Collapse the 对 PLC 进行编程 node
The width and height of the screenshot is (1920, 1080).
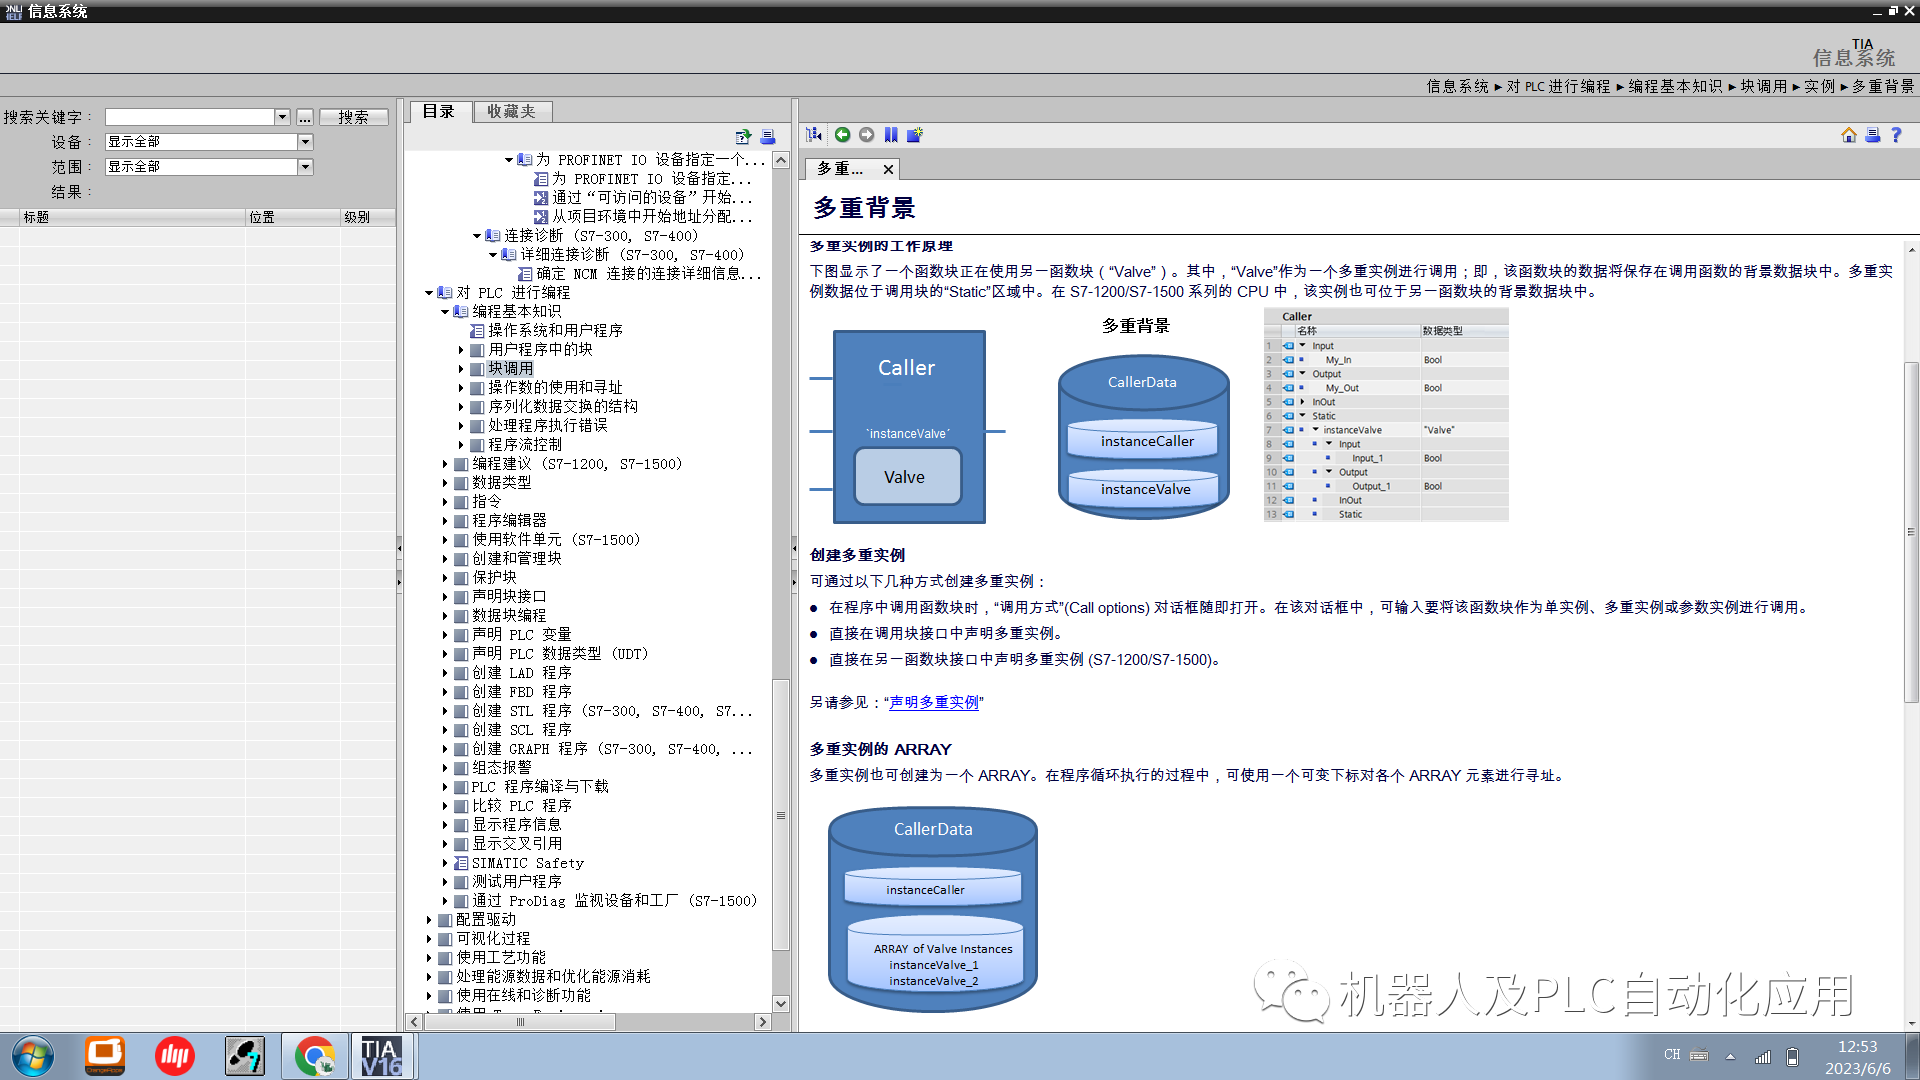[429, 293]
